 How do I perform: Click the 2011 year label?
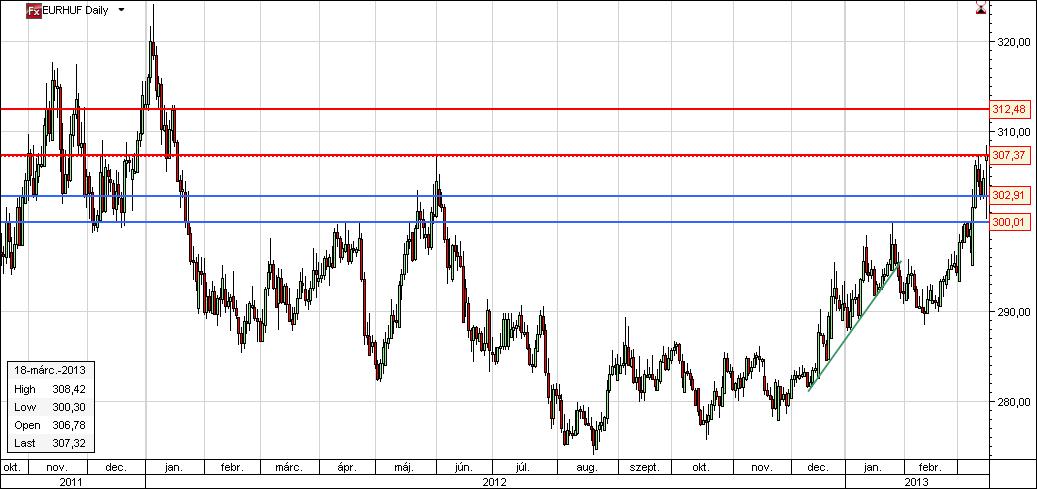click(71, 481)
